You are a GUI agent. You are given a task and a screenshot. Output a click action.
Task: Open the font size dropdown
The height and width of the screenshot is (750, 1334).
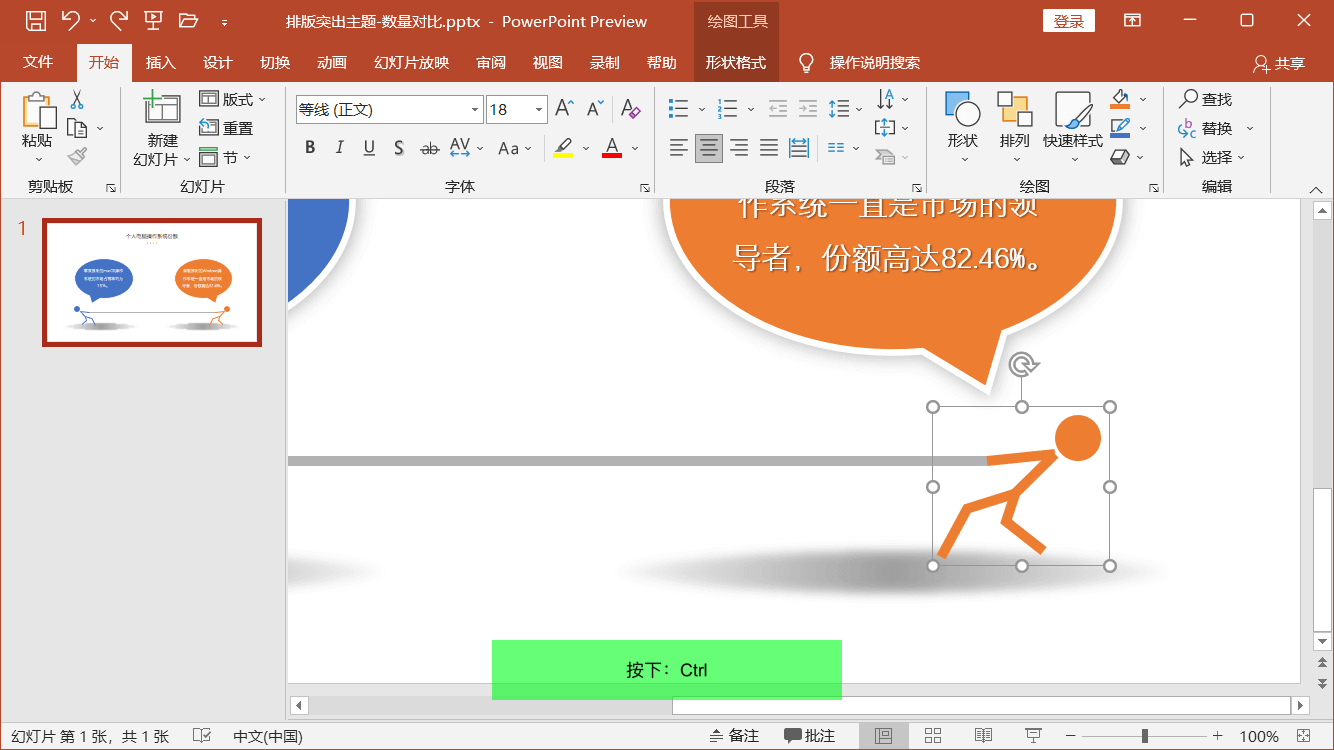pyautogui.click(x=538, y=108)
